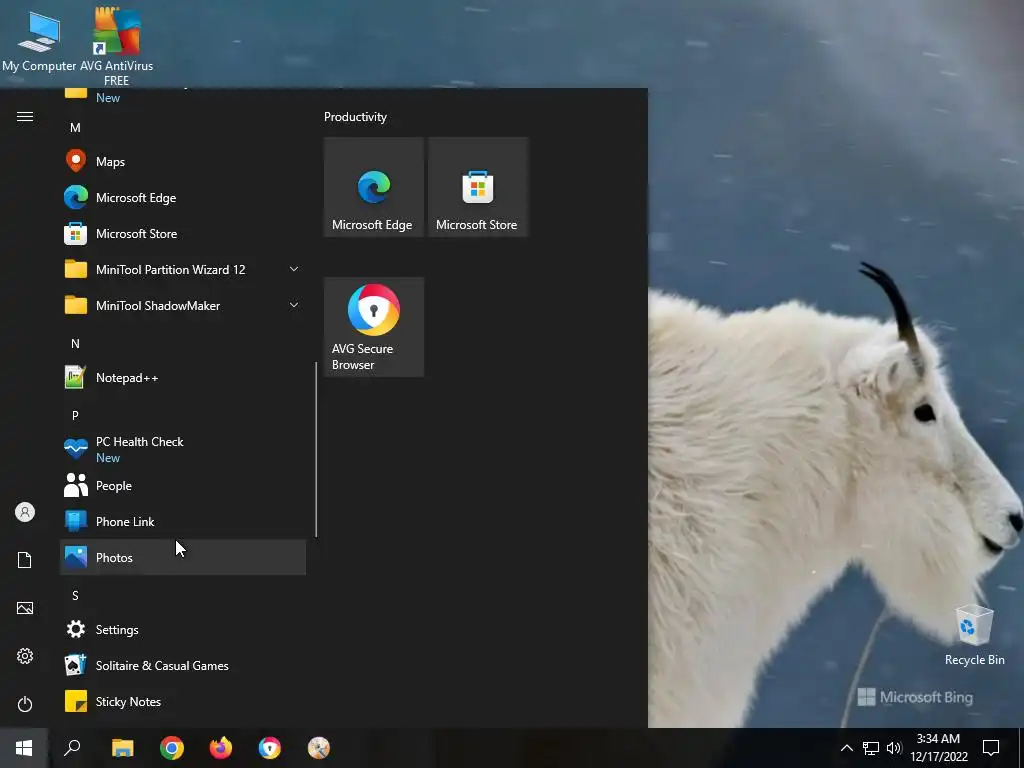Viewport: 1024px width, 768px height.
Task: Open taskbar Search magnifier
Action: click(x=72, y=748)
